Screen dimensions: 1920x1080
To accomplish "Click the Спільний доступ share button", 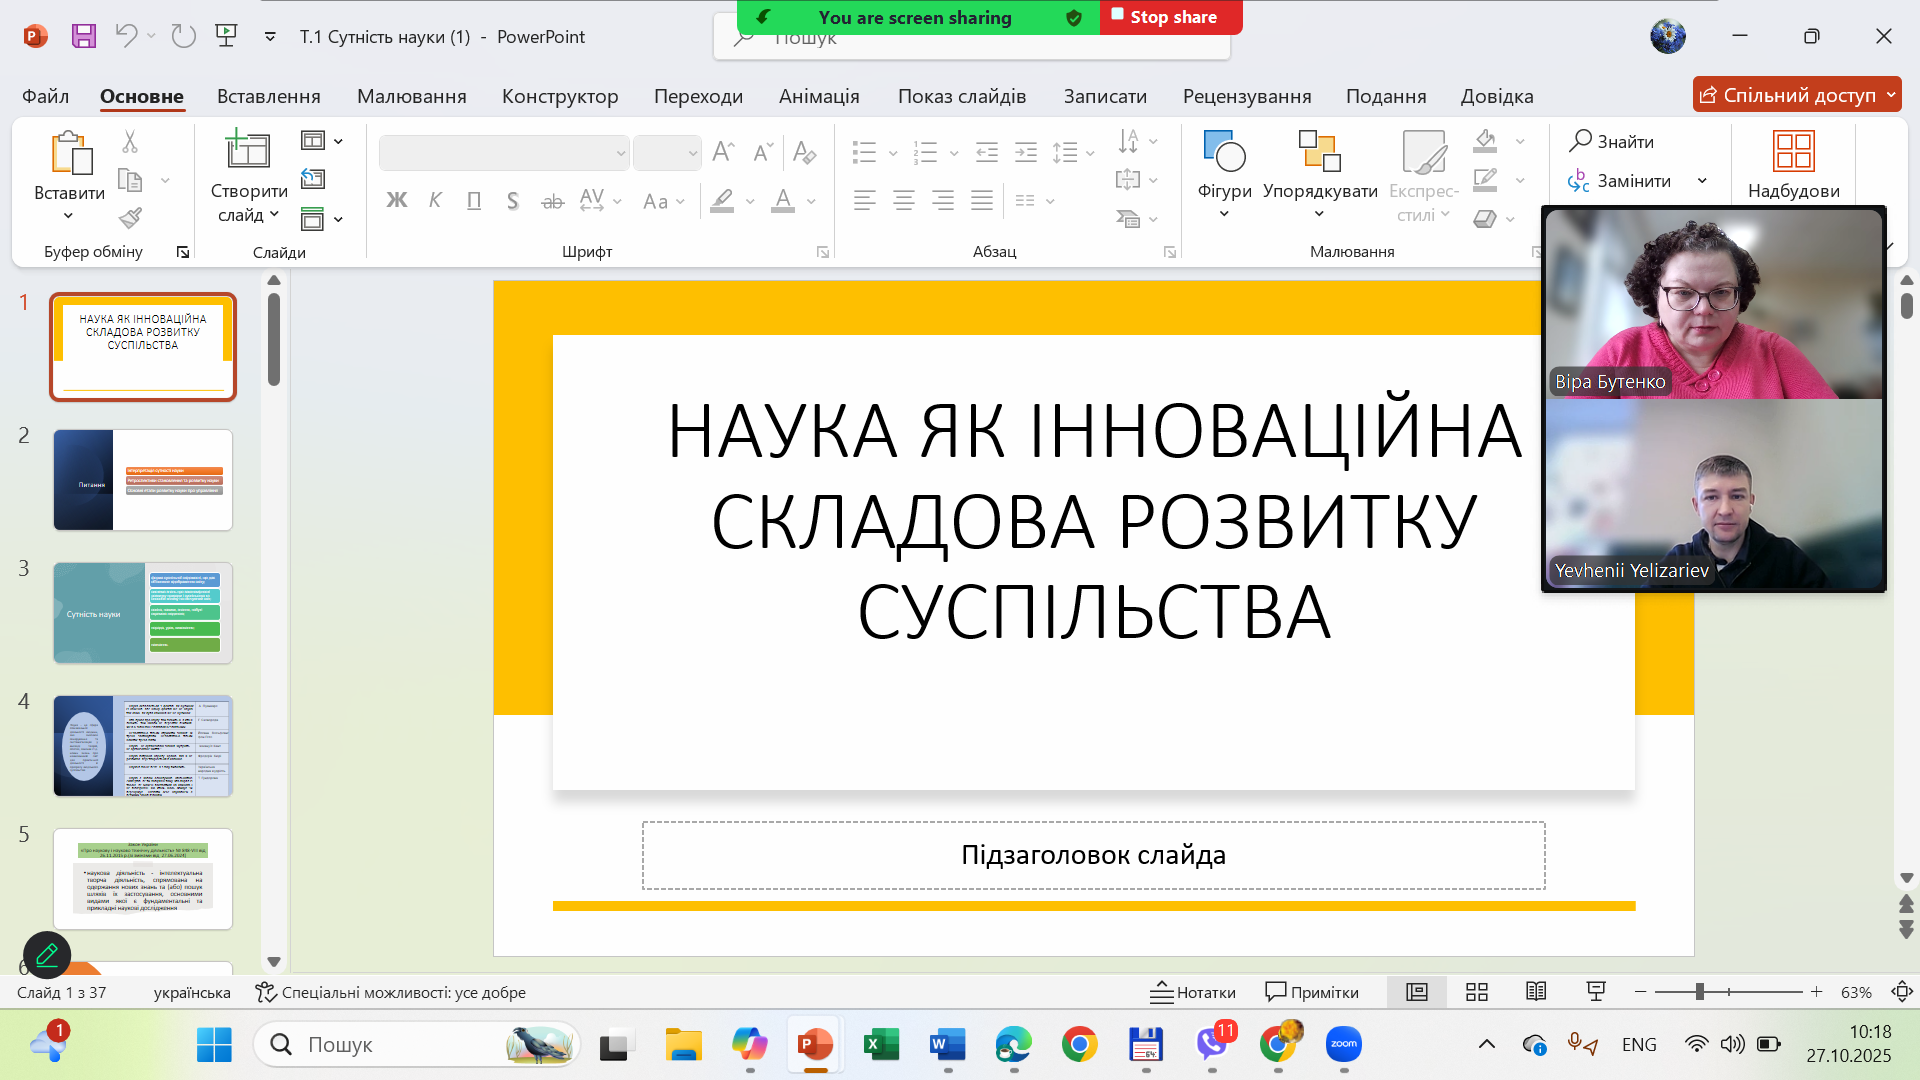I will pyautogui.click(x=1788, y=95).
